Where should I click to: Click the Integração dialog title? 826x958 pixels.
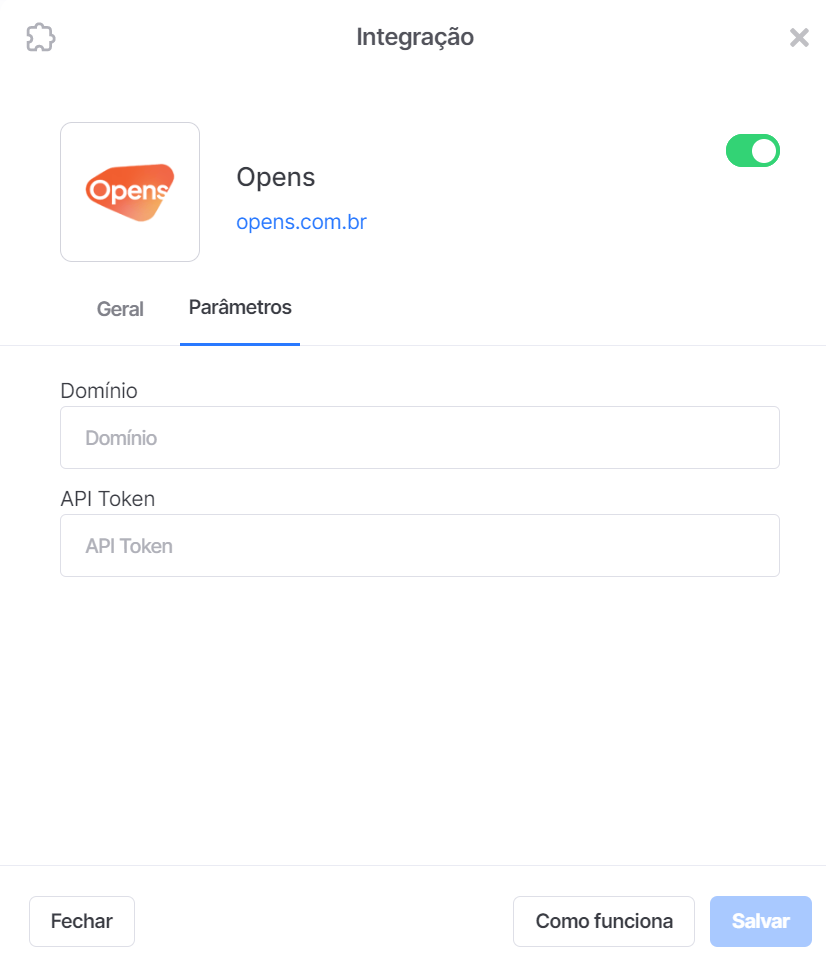click(415, 37)
